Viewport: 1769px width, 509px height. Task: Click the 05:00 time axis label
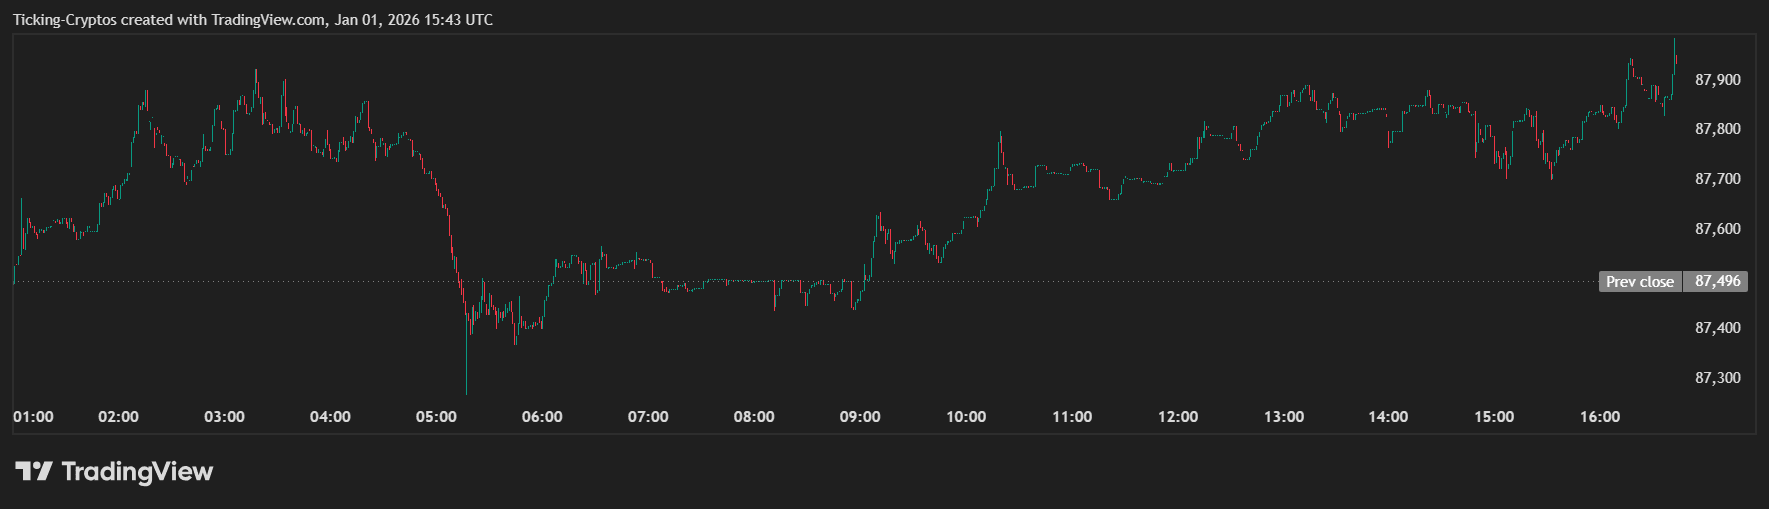(436, 417)
